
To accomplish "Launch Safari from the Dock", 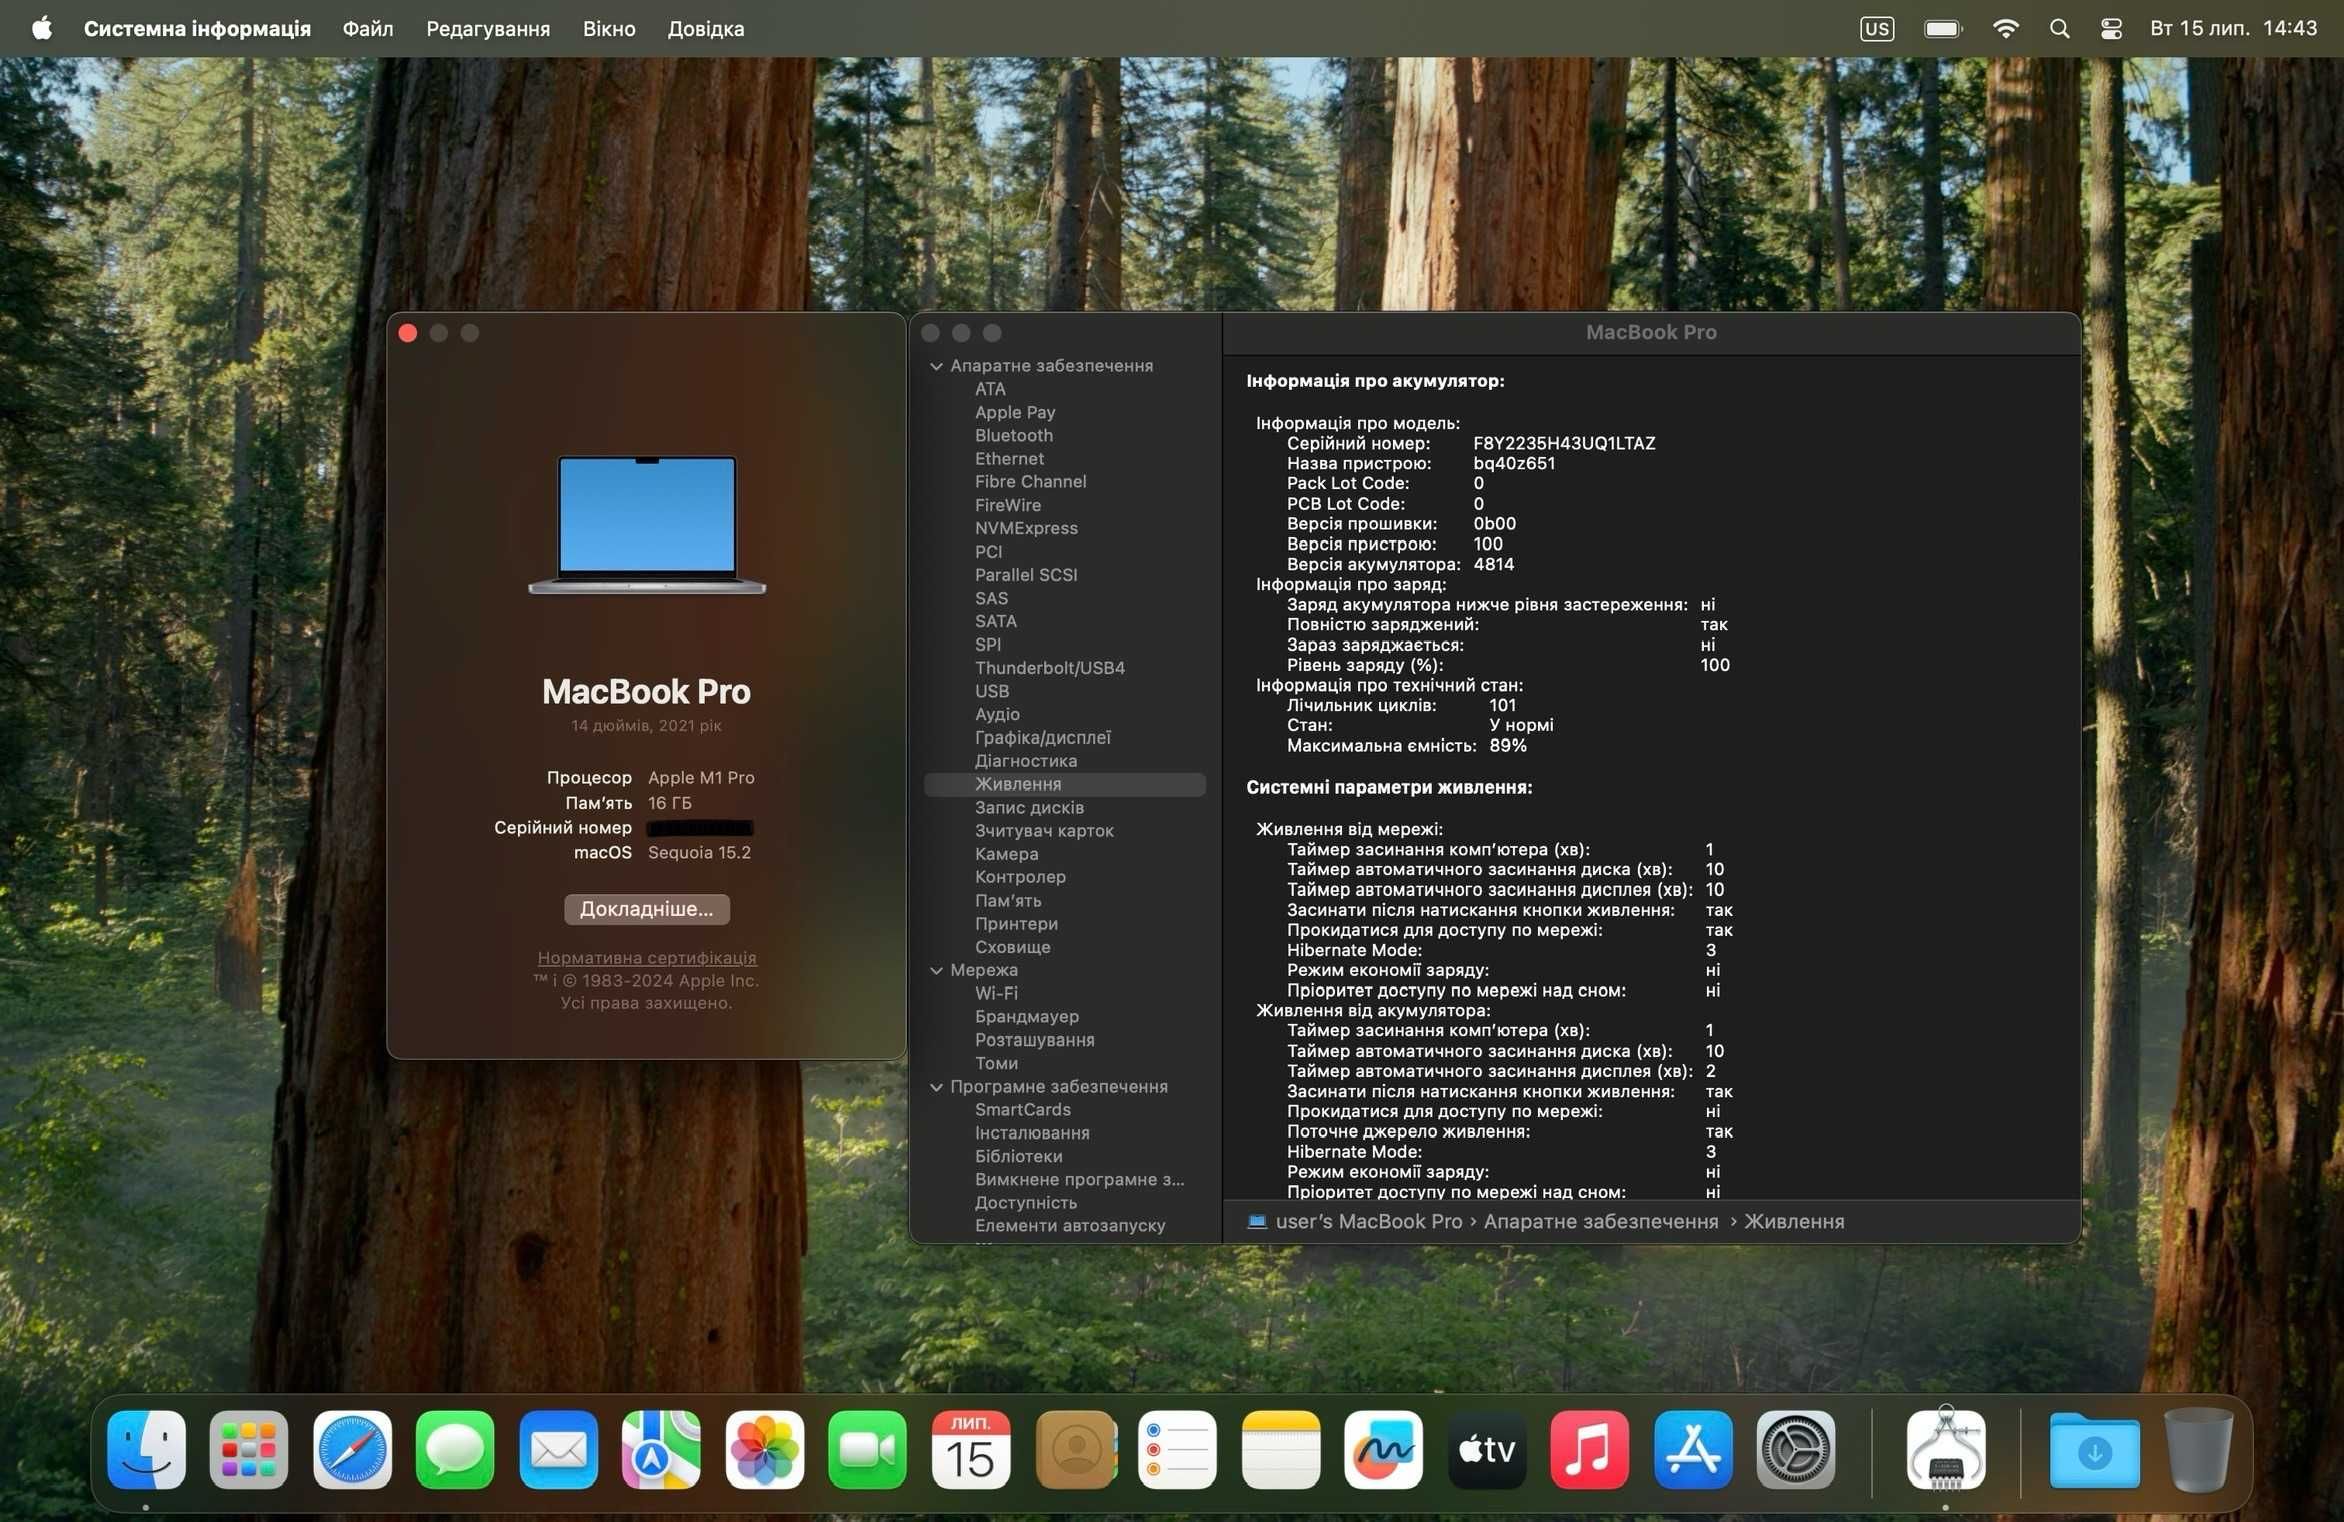I will (352, 1449).
